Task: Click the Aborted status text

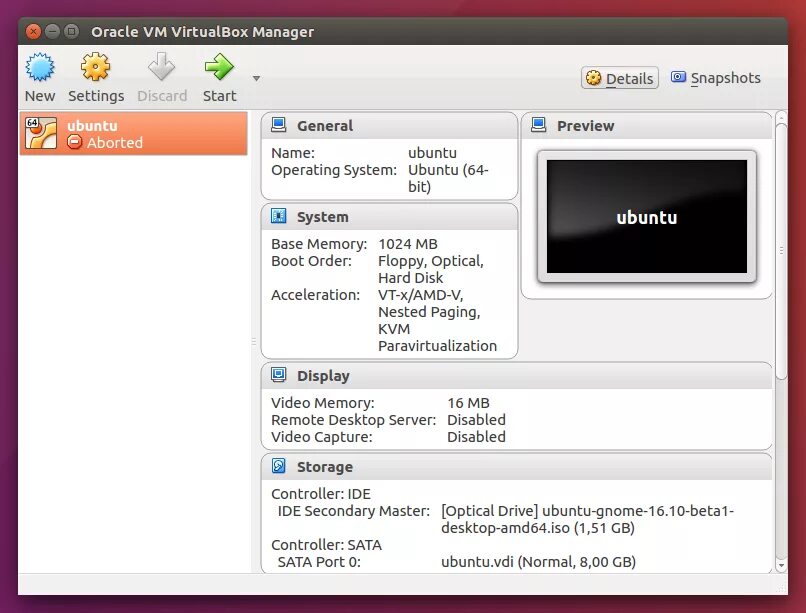Action: 115,143
